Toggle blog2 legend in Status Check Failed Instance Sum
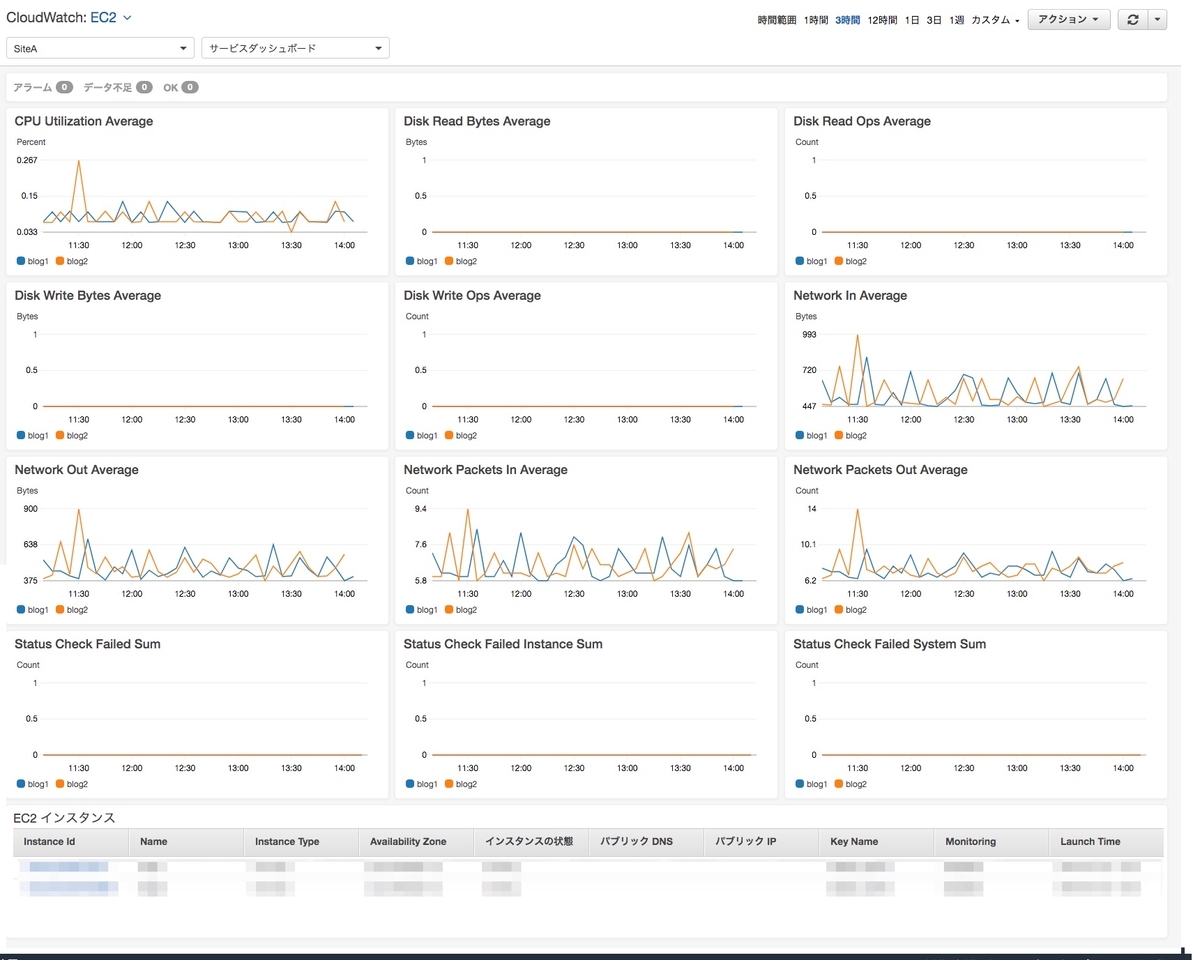The width and height of the screenshot is (1200, 960). click(461, 784)
